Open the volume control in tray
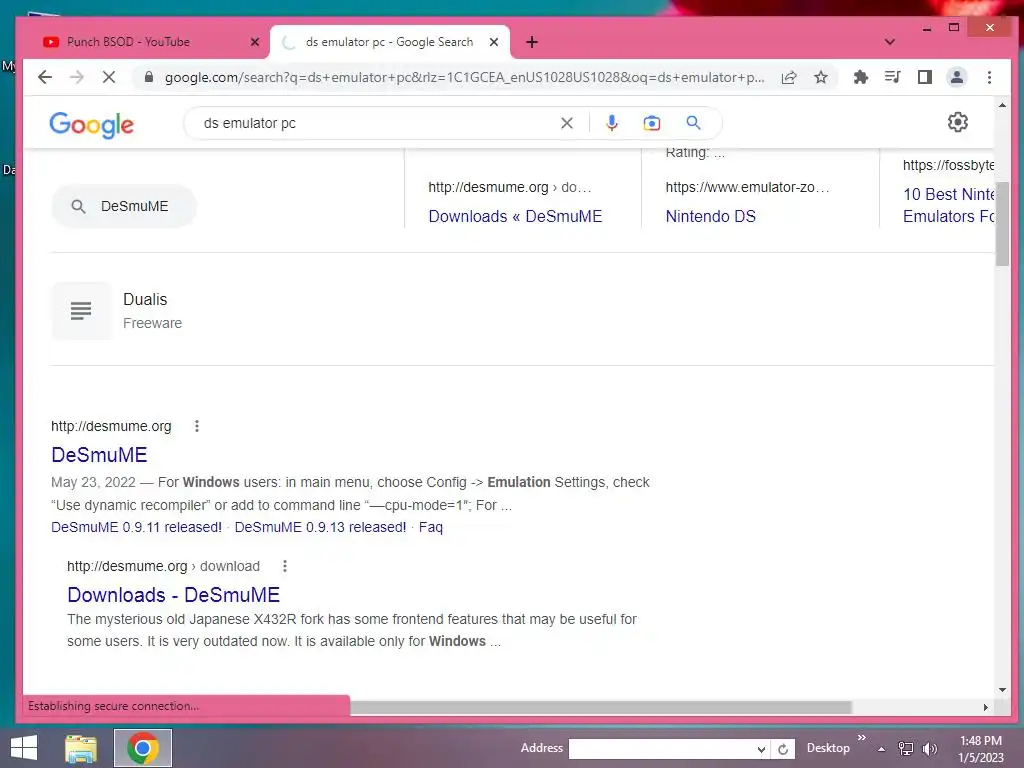 tap(929, 748)
